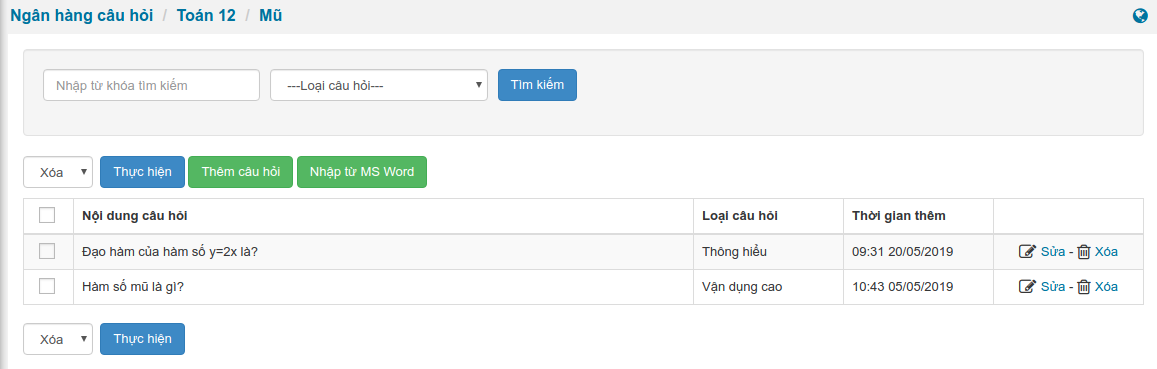The height and width of the screenshot is (369, 1157).
Task: Click the 'Tìm kiếm' search button
Action: [x=537, y=85]
